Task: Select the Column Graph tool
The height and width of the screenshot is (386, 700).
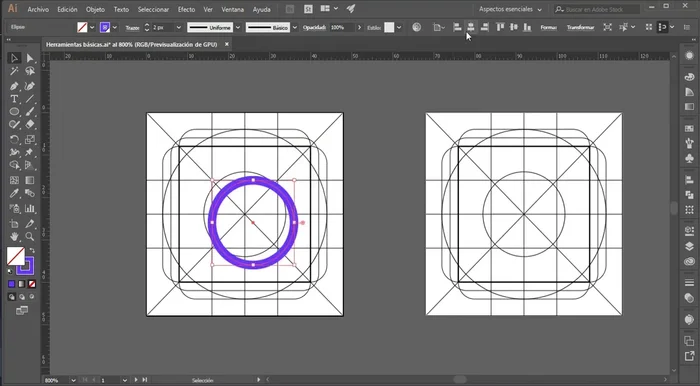Action: (x=30, y=208)
